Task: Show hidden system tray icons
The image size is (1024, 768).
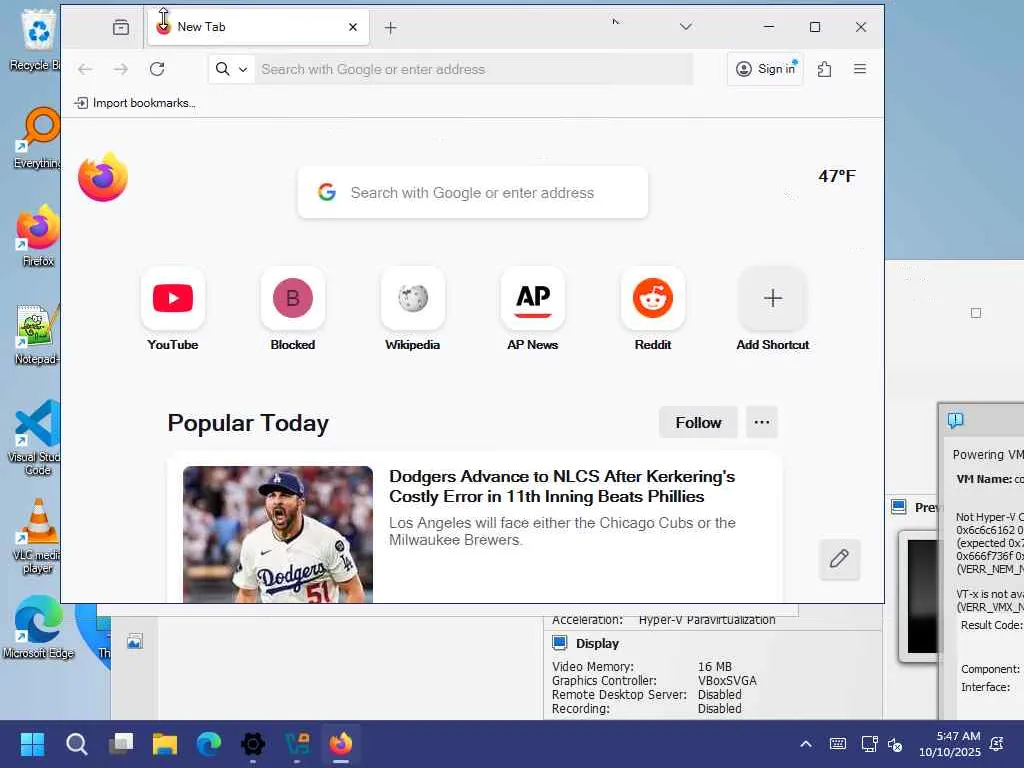Action: tap(806, 744)
